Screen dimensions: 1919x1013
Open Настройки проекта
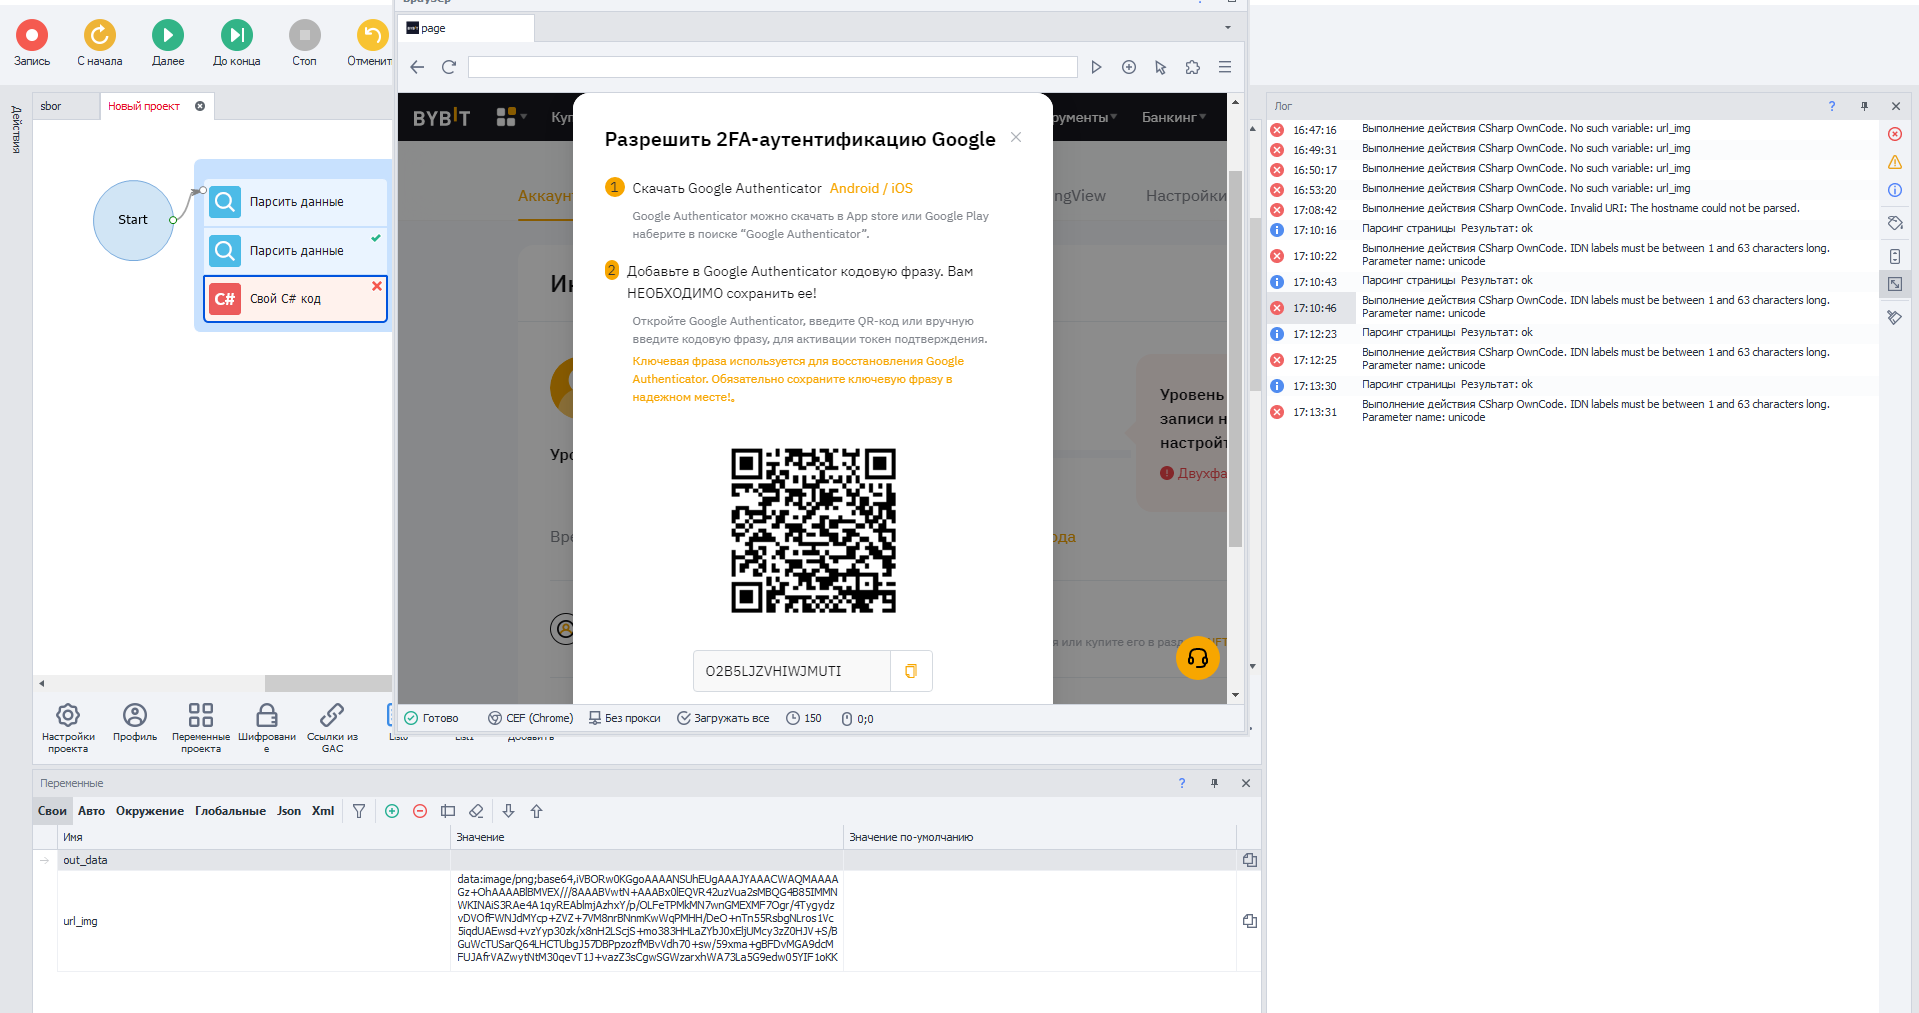tap(68, 727)
